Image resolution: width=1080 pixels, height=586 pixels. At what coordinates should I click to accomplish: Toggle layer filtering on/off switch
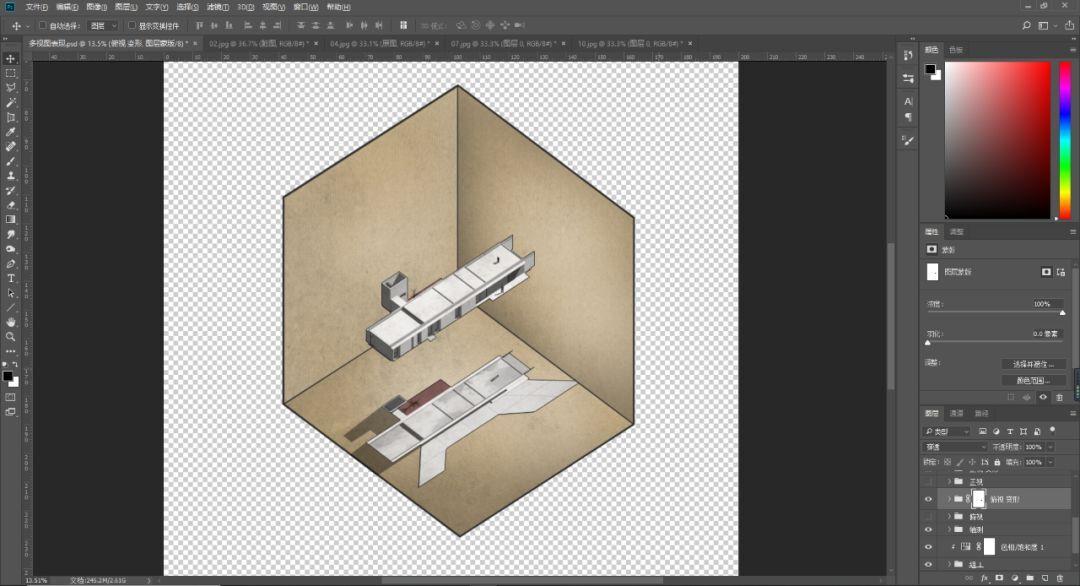(1052, 430)
